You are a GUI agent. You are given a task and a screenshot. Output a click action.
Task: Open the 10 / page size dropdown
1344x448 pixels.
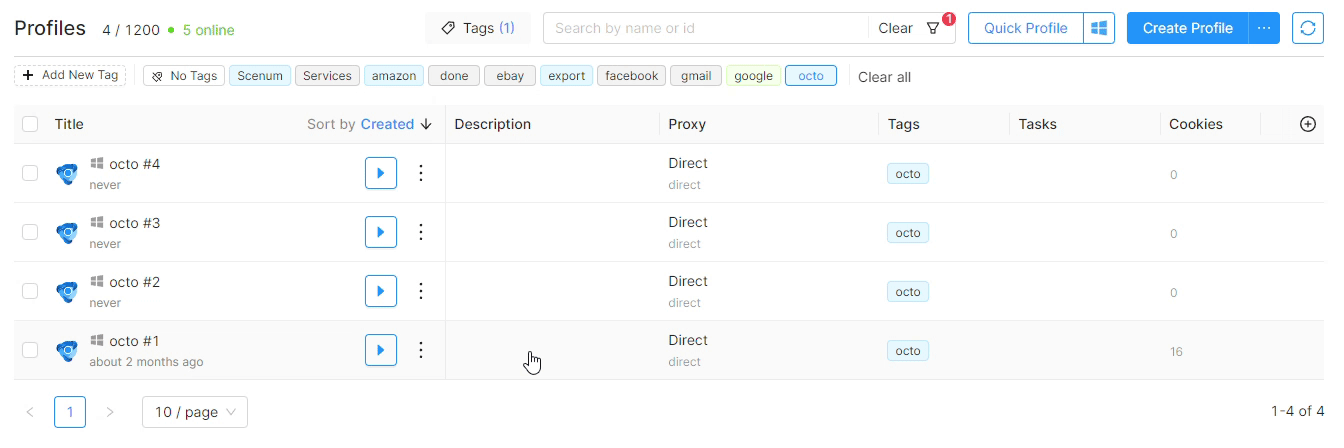pyautogui.click(x=195, y=412)
